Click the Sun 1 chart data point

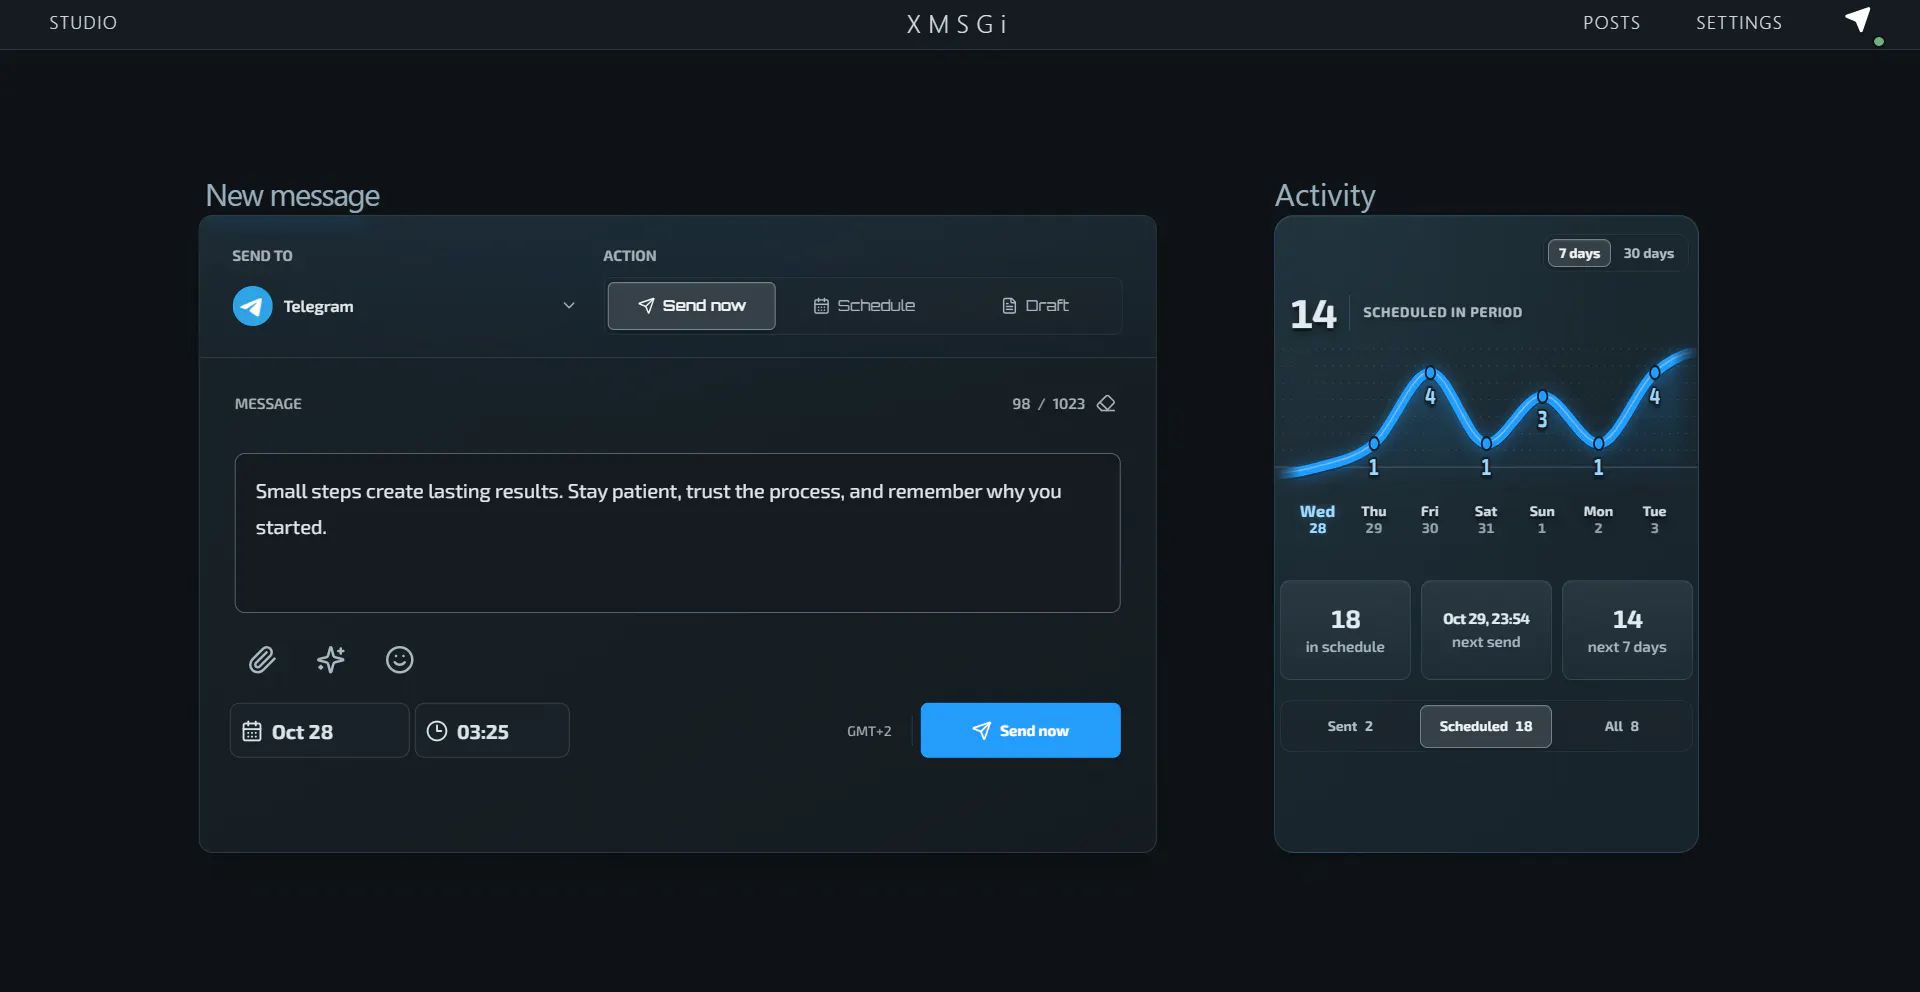[1542, 397]
